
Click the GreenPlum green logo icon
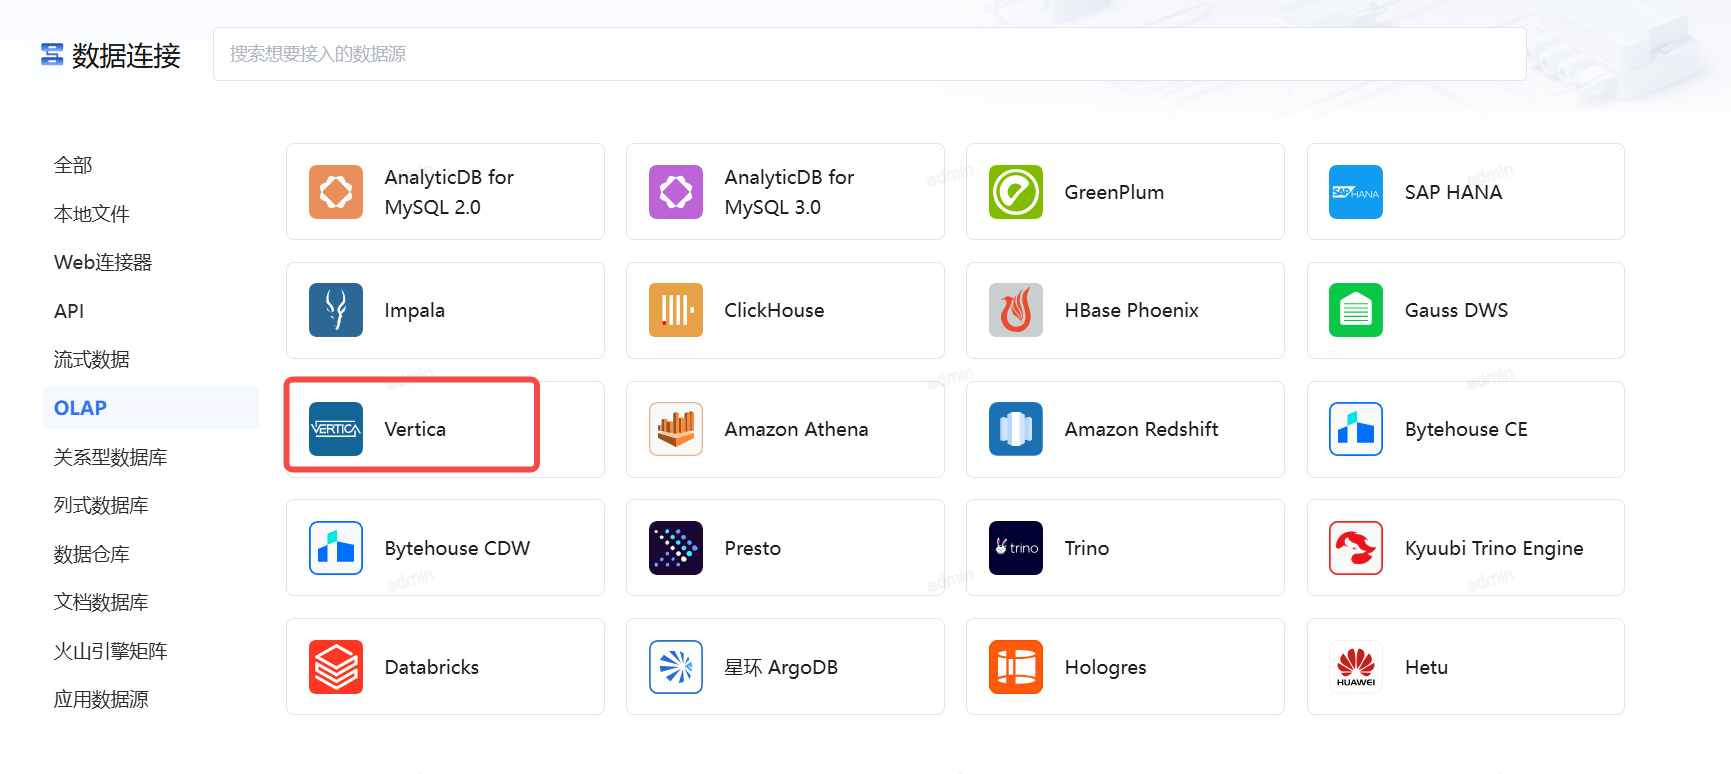pos(1015,192)
